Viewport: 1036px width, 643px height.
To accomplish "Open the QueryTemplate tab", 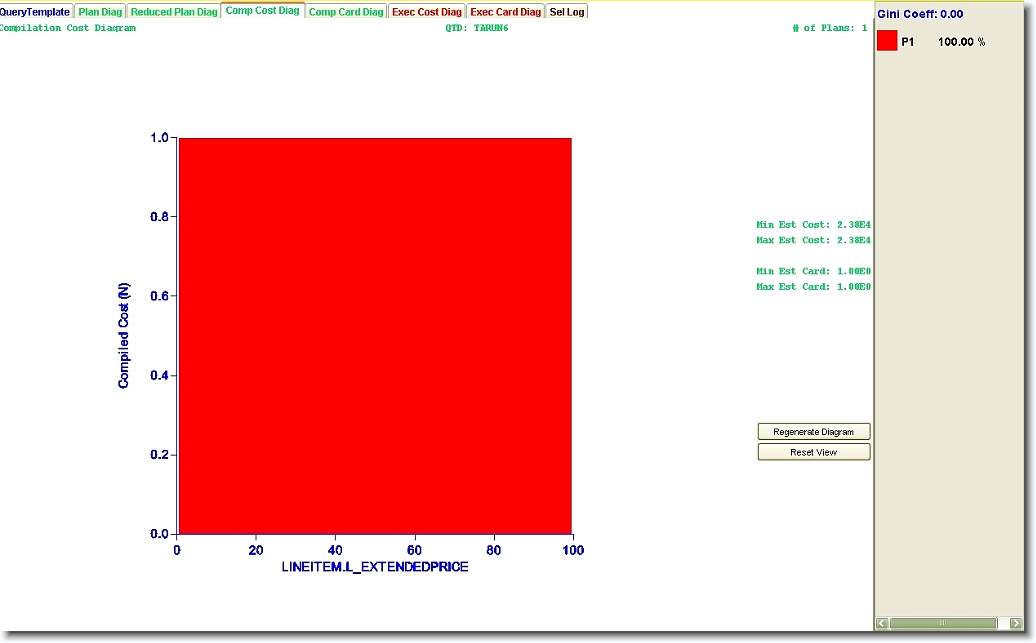I will (35, 12).
